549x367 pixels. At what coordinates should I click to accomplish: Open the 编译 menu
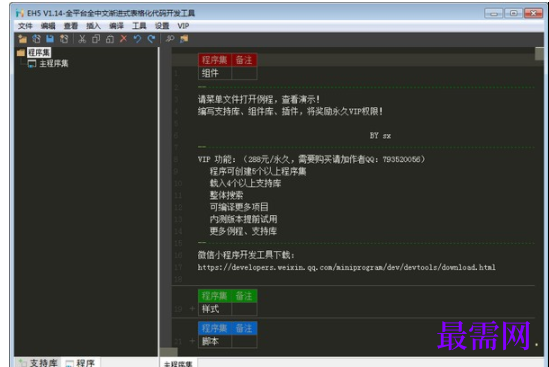(x=116, y=26)
